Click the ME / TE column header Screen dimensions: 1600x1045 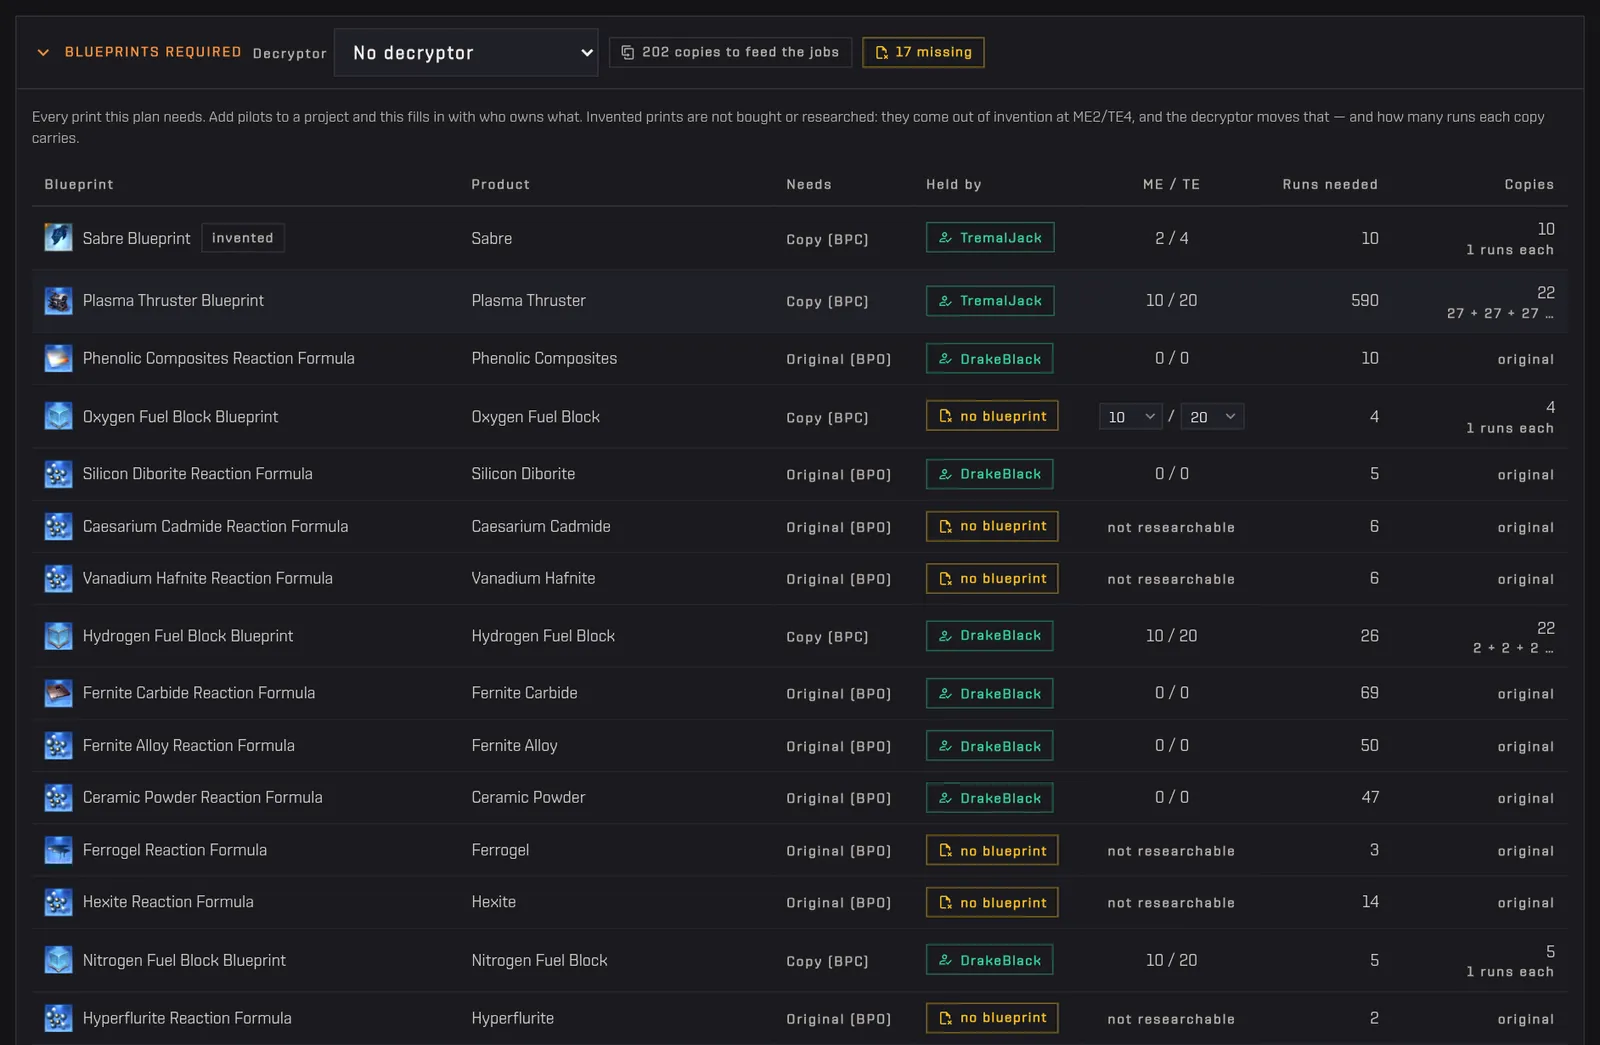(1171, 185)
